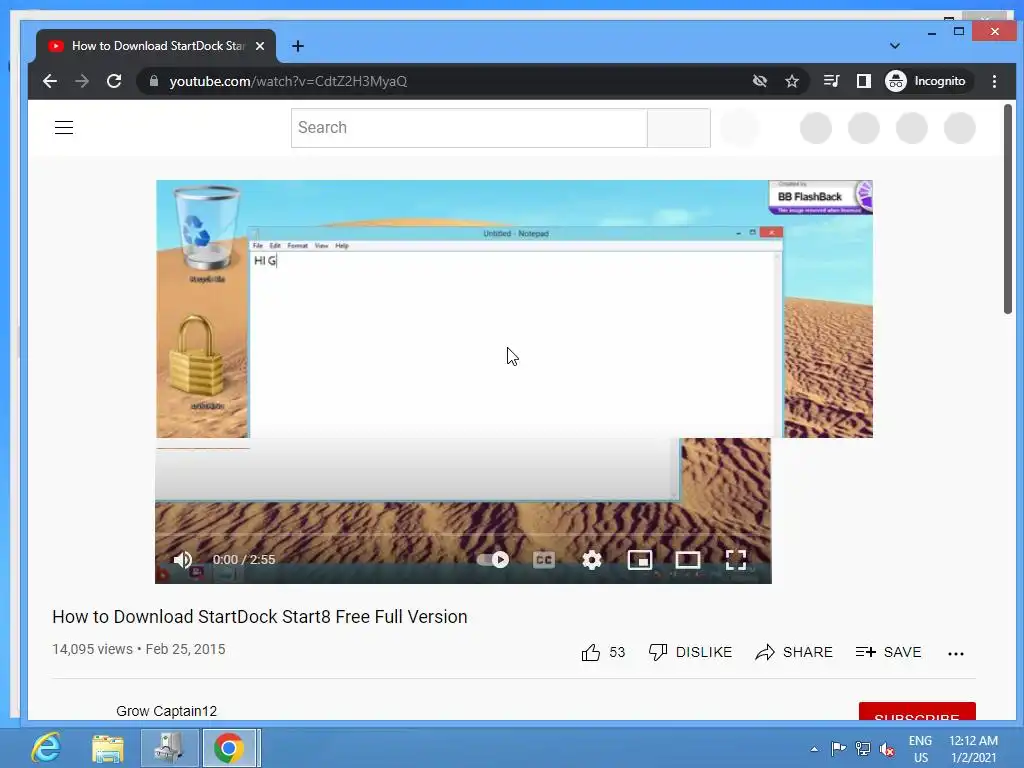Open Chrome three-dot menu
Viewport: 1024px width, 768px height.
[x=994, y=81]
